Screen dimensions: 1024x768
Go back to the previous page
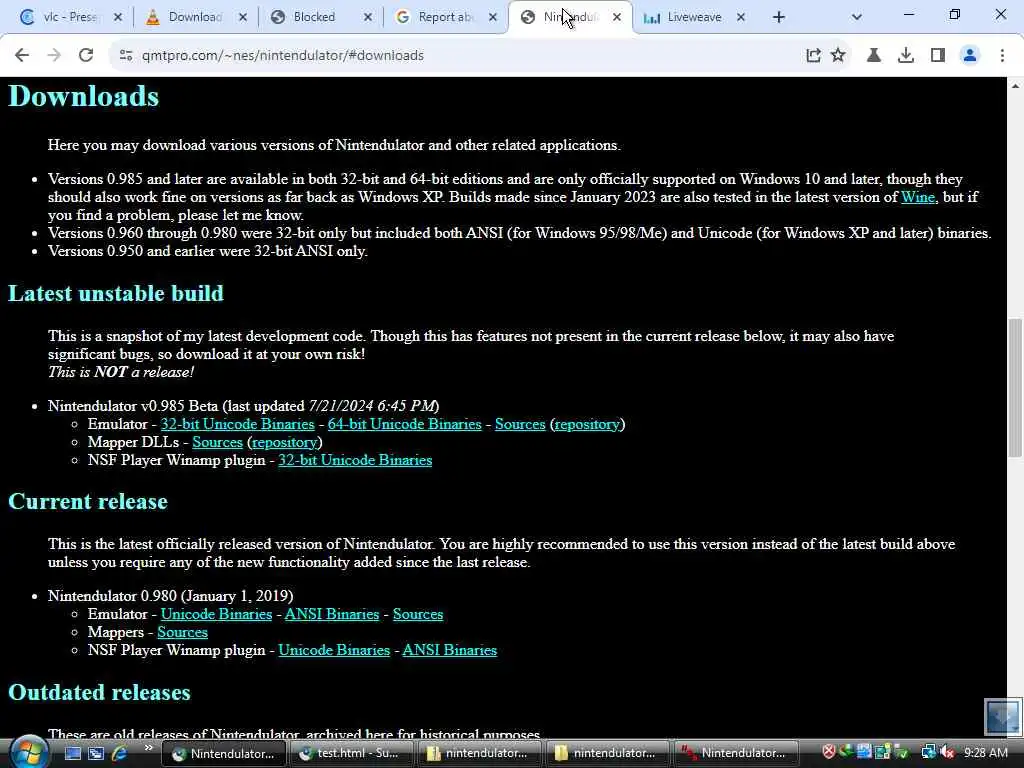pyautogui.click(x=22, y=56)
